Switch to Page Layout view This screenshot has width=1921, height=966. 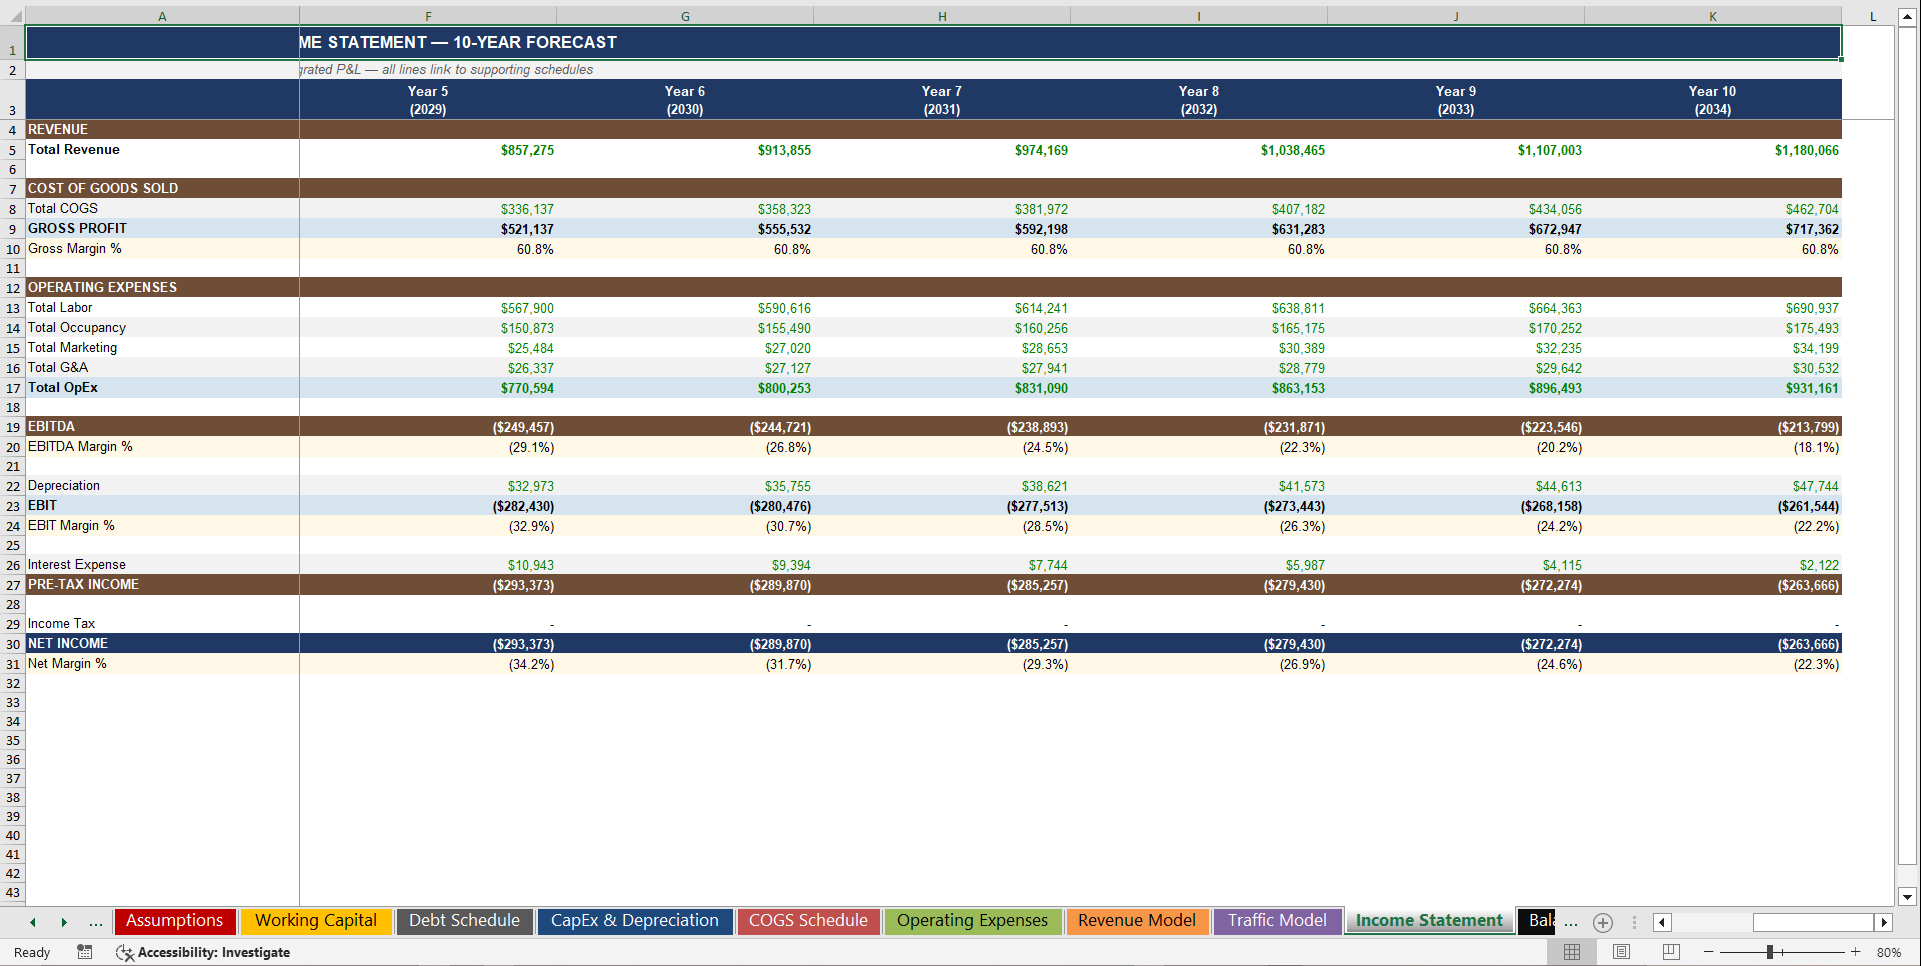click(1621, 952)
